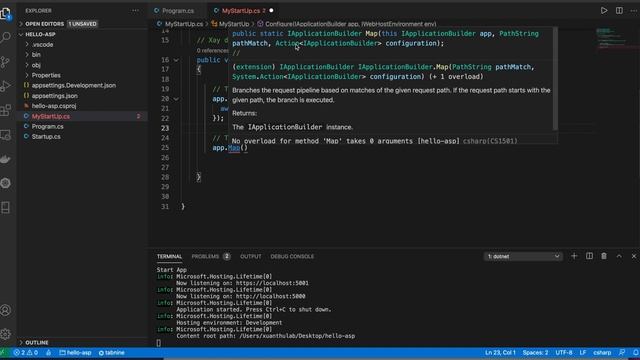The width and height of the screenshot is (640, 360).
Task: Collapse the code fold at line 20
Action: (x=176, y=99)
